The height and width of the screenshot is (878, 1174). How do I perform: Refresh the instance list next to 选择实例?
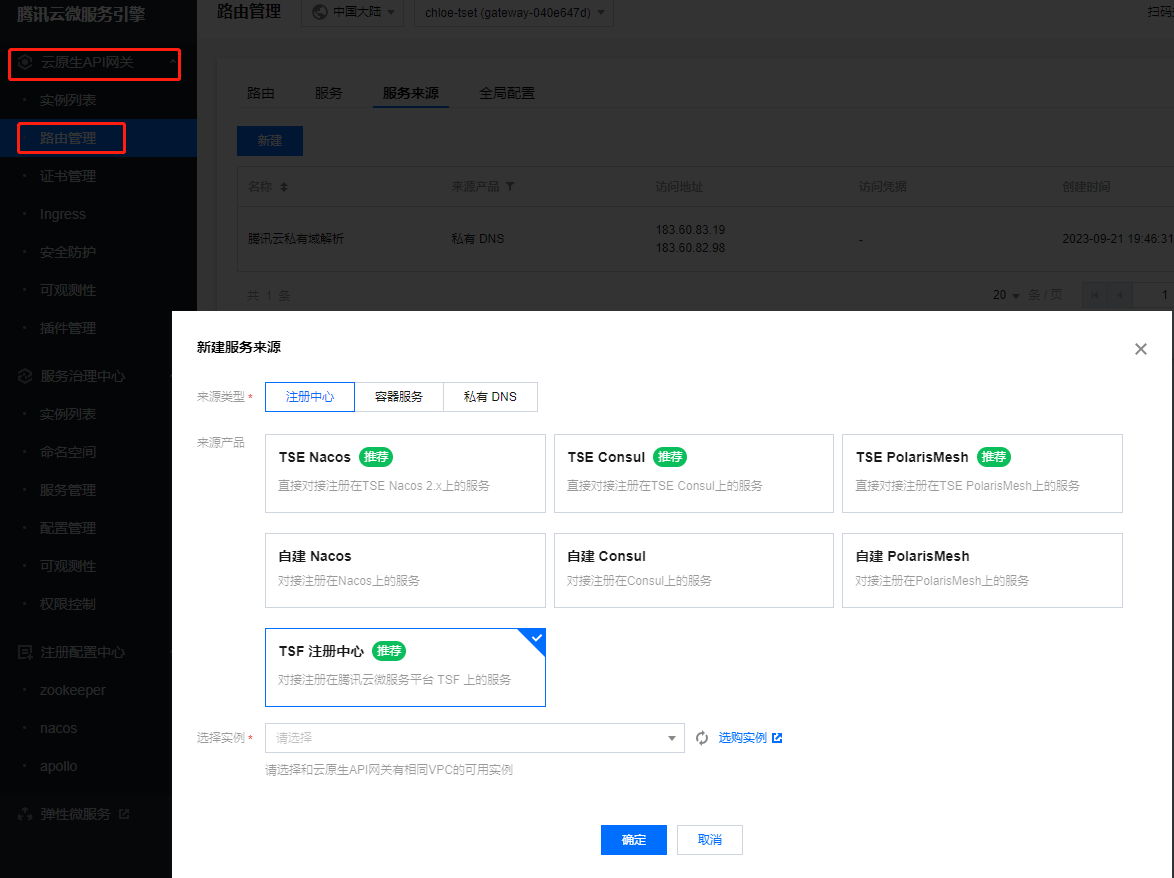pyautogui.click(x=702, y=738)
